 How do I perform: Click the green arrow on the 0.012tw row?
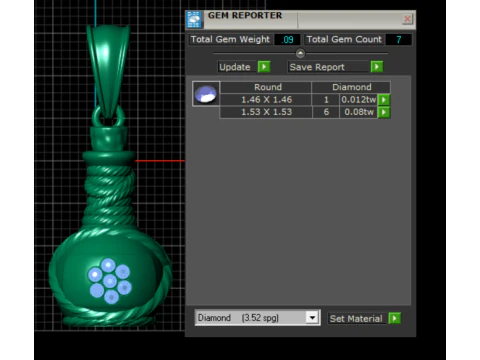coord(384,100)
